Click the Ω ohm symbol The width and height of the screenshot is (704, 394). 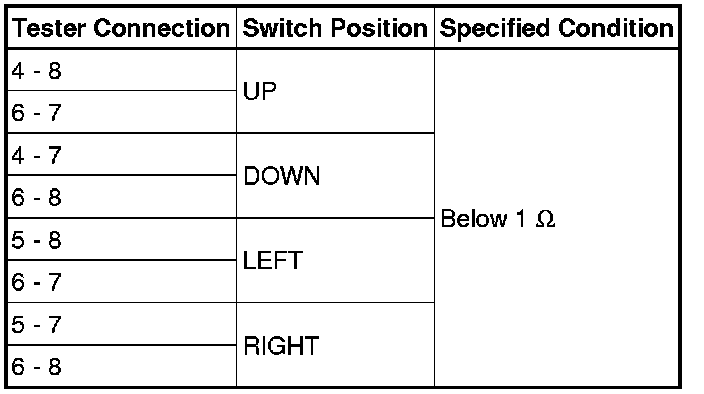pos(546,219)
